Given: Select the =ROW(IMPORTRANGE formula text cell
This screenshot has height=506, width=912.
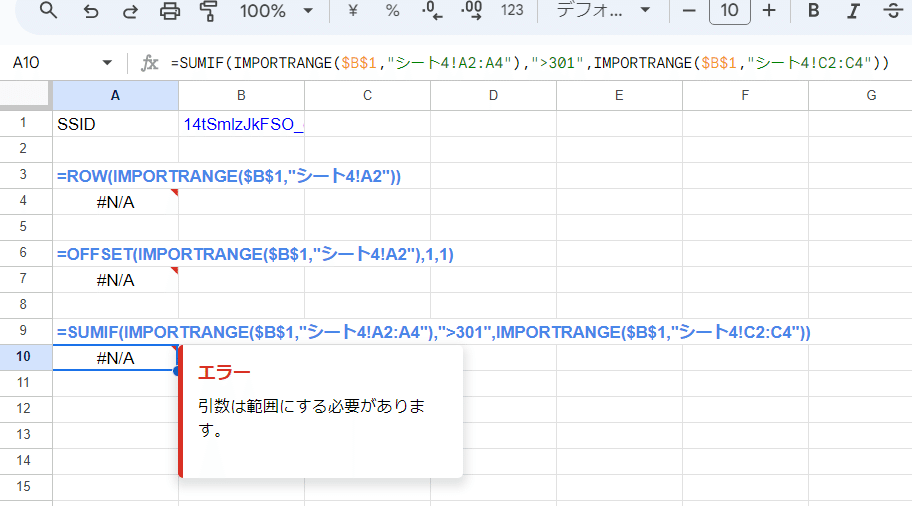Looking at the screenshot, I should point(229,176).
